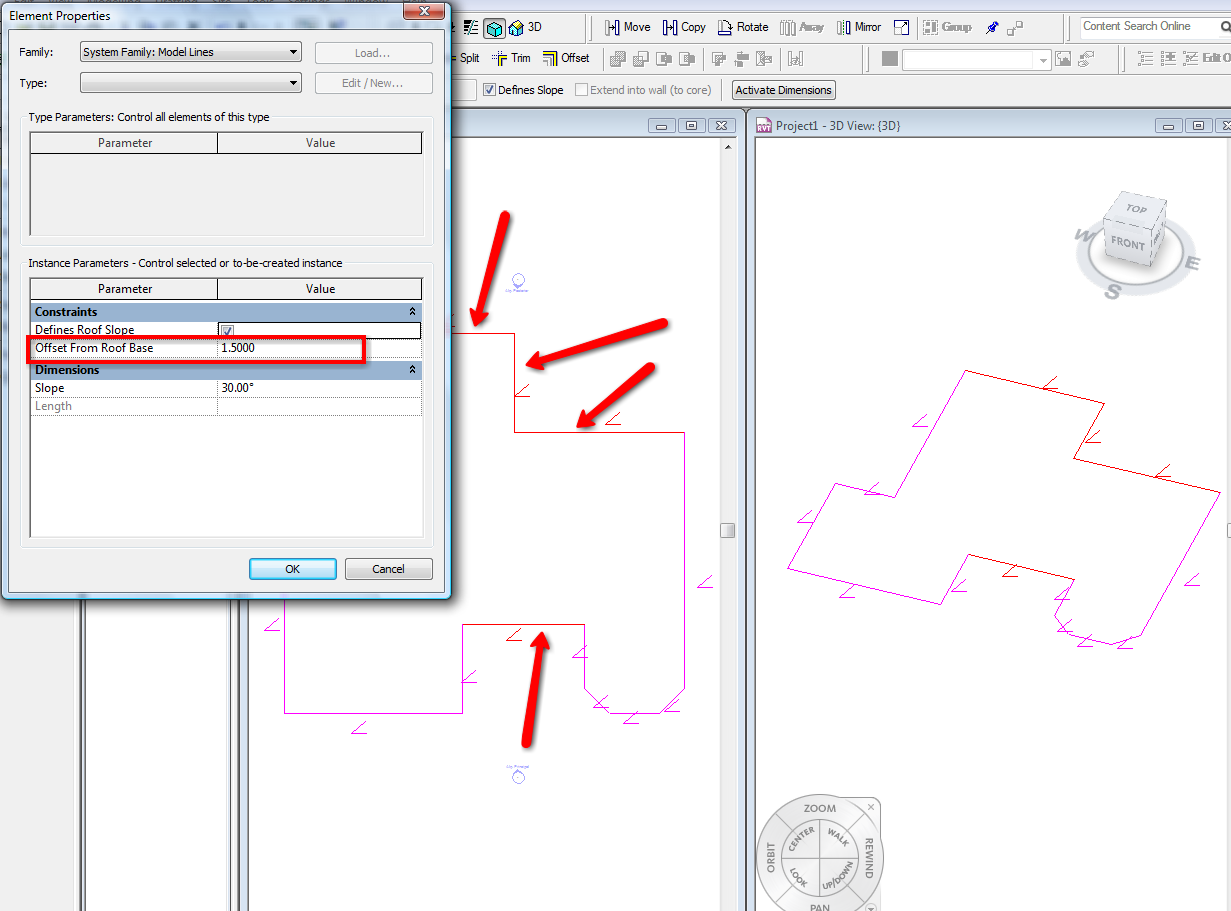
Task: Click the icon right of the pin
Action: pos(1015,27)
